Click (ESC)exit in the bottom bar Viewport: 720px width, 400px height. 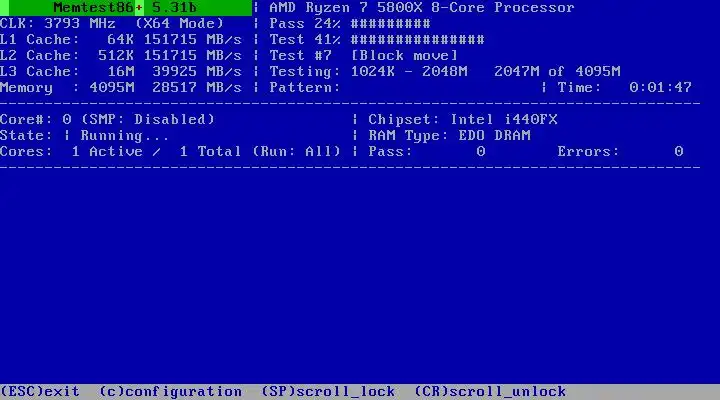(x=40, y=392)
